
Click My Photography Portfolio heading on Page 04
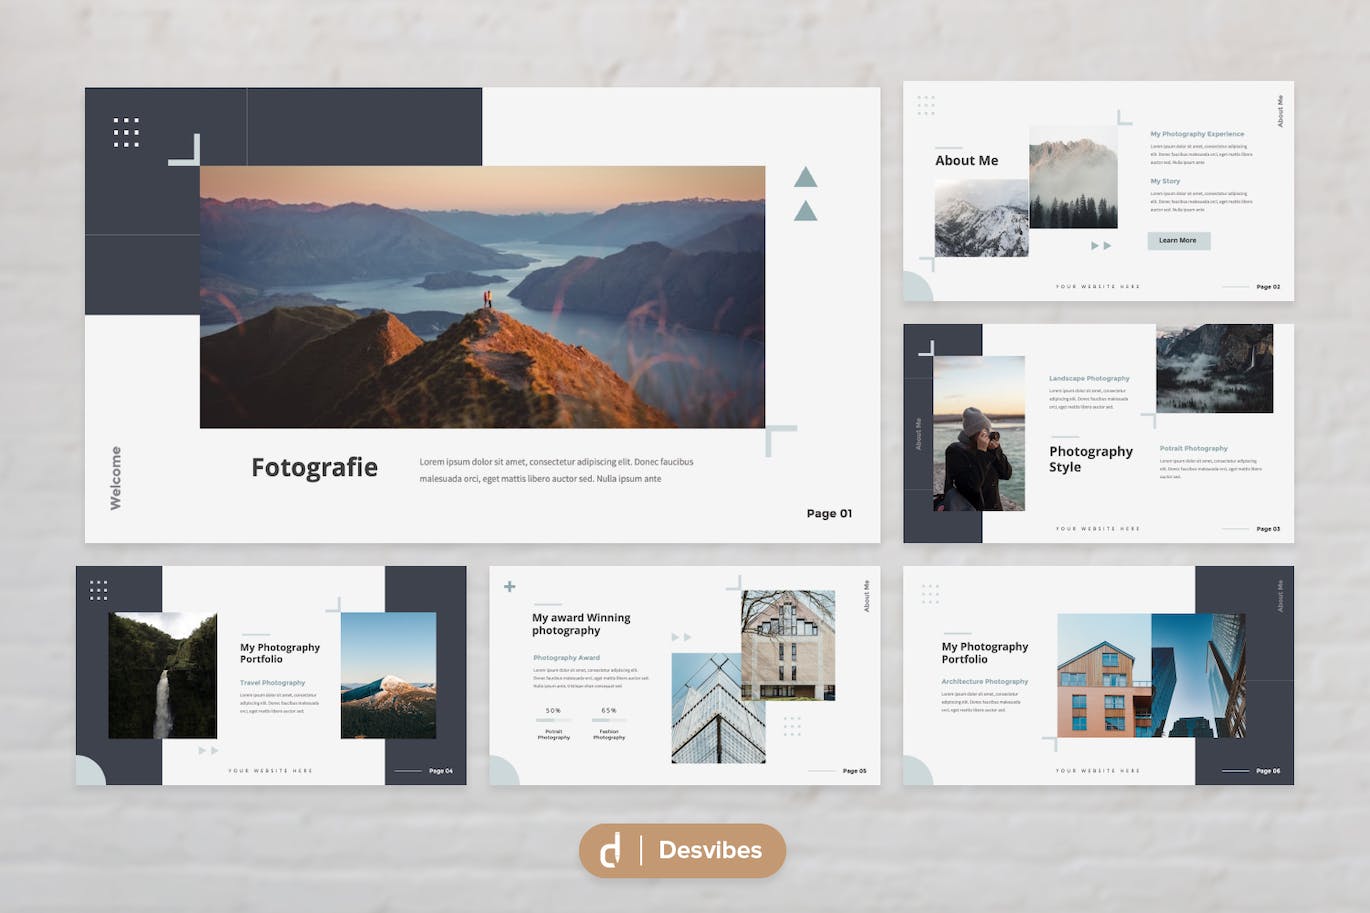[x=280, y=653]
